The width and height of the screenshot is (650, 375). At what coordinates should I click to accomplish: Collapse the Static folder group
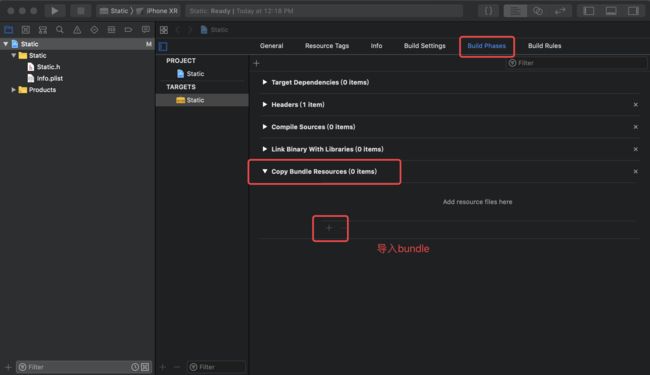click(14, 55)
